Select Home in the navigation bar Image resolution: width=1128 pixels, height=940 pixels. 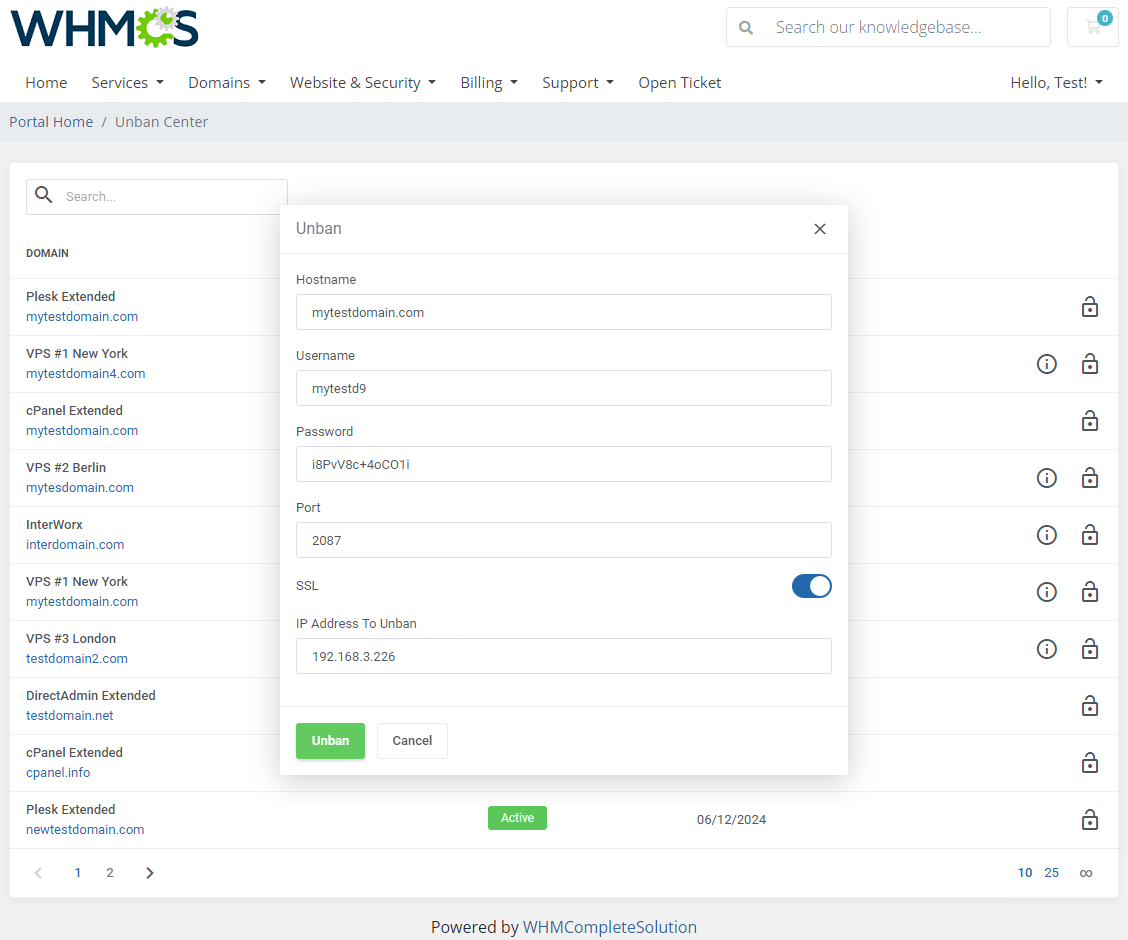(x=46, y=82)
